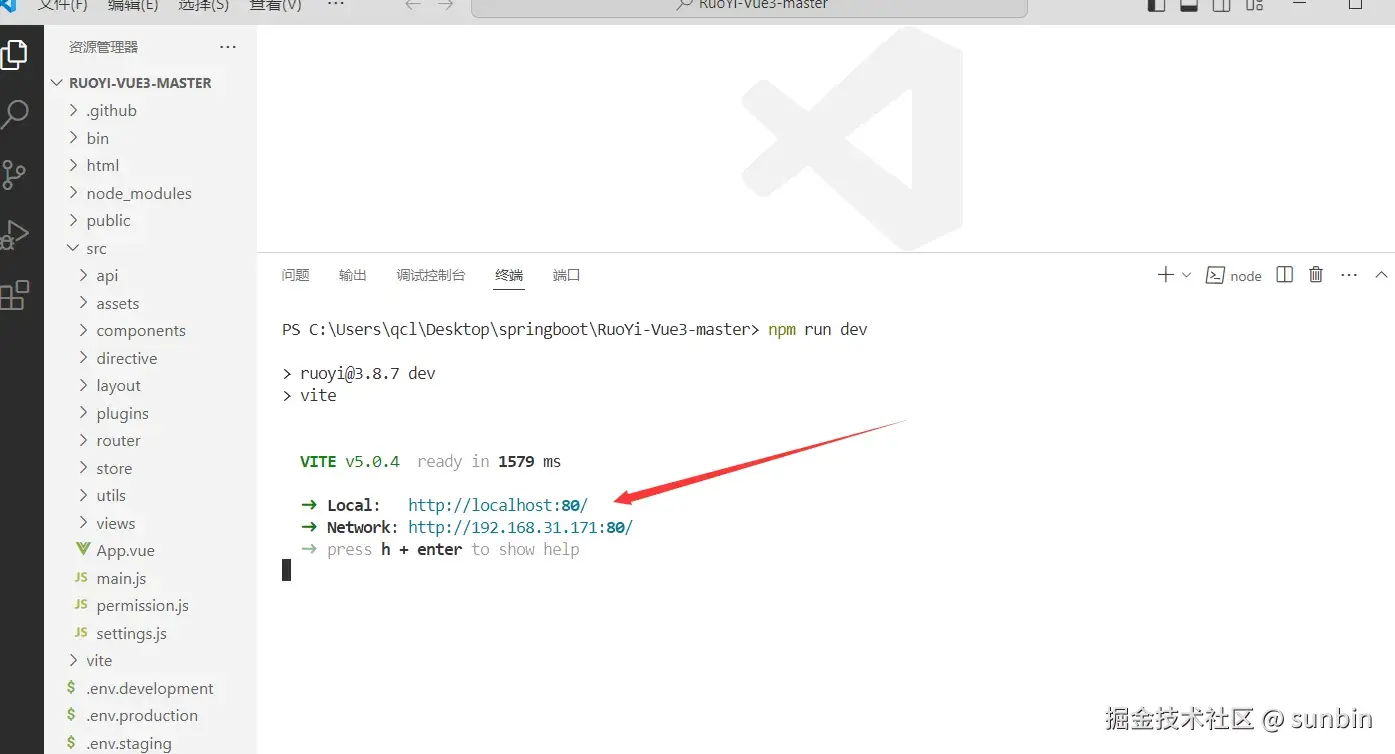
Task: Create a new terminal with plus icon
Action: click(1165, 275)
